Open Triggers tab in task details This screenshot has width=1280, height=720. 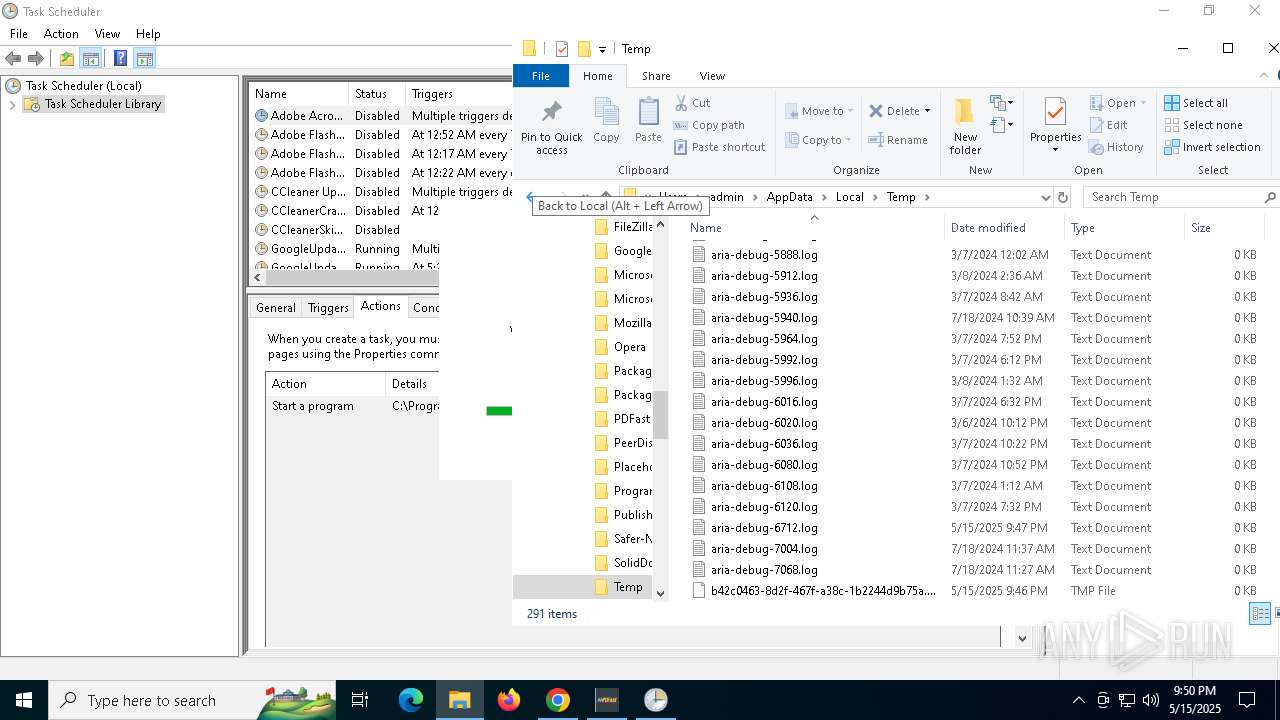pos(328,308)
